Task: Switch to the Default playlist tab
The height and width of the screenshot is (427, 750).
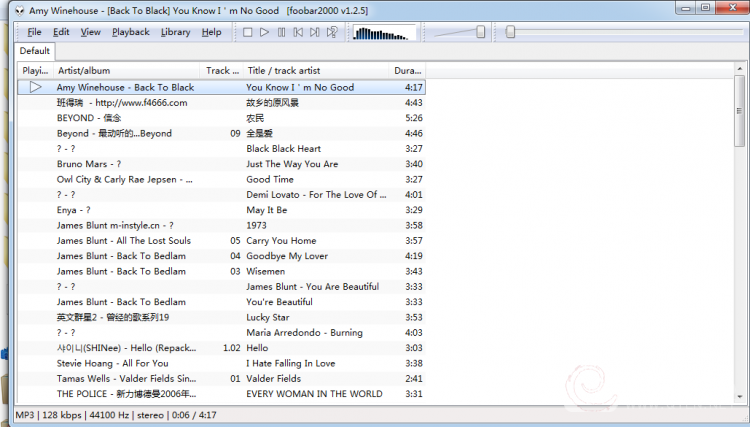Action: [x=35, y=51]
